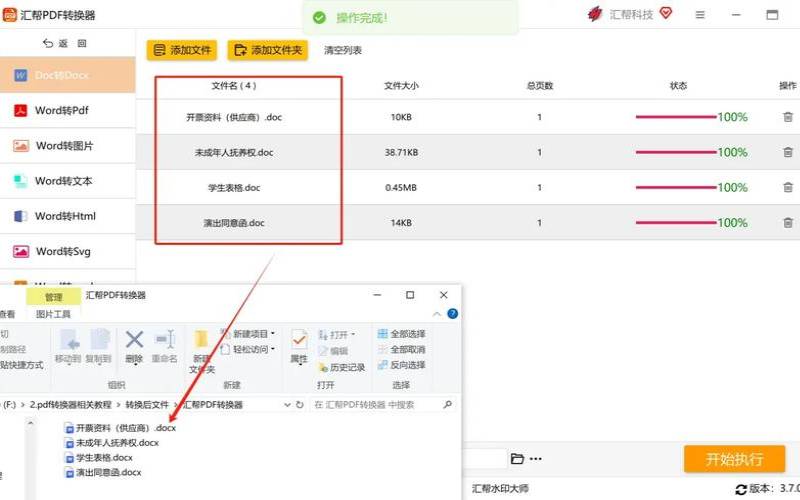Screen dimensions: 800x500
Task: Select Doc转Docx in the sidebar
Action: coord(67,75)
